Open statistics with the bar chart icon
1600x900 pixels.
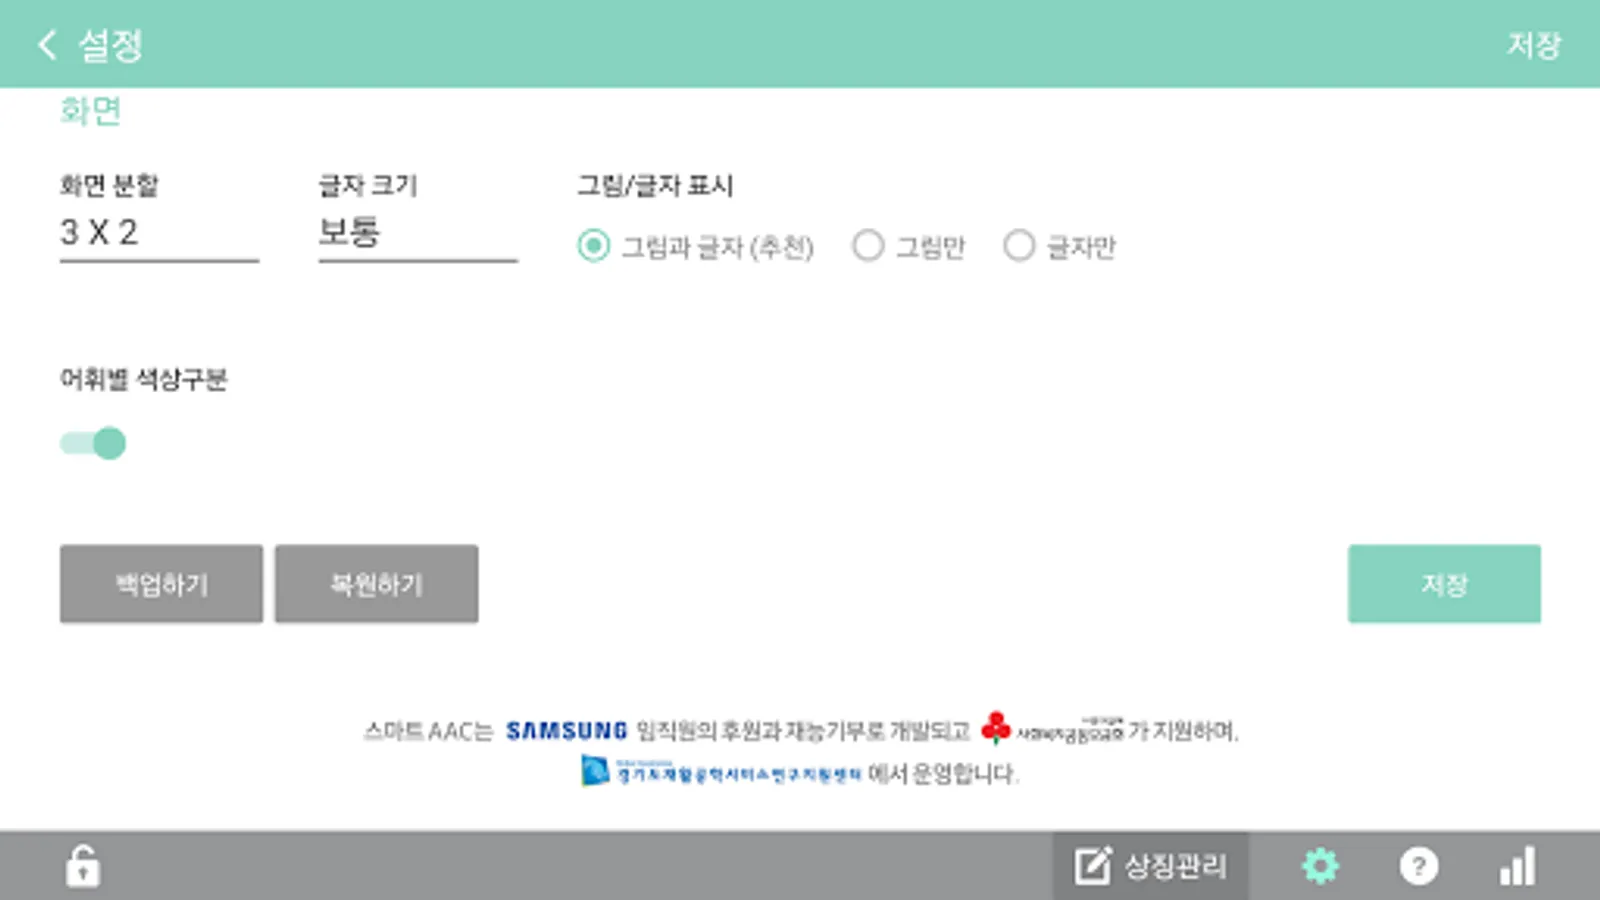(1517, 866)
